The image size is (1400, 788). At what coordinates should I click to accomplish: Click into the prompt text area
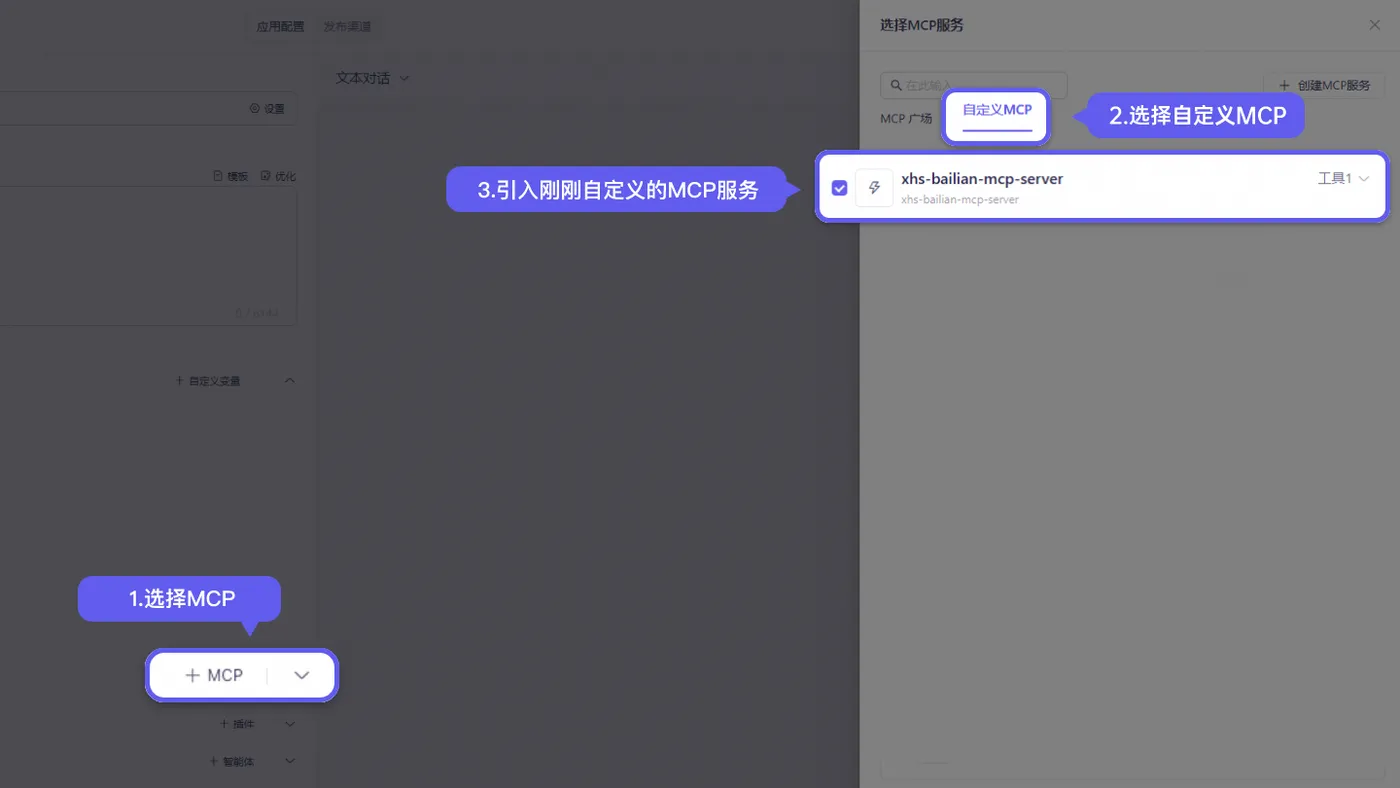coord(148,256)
